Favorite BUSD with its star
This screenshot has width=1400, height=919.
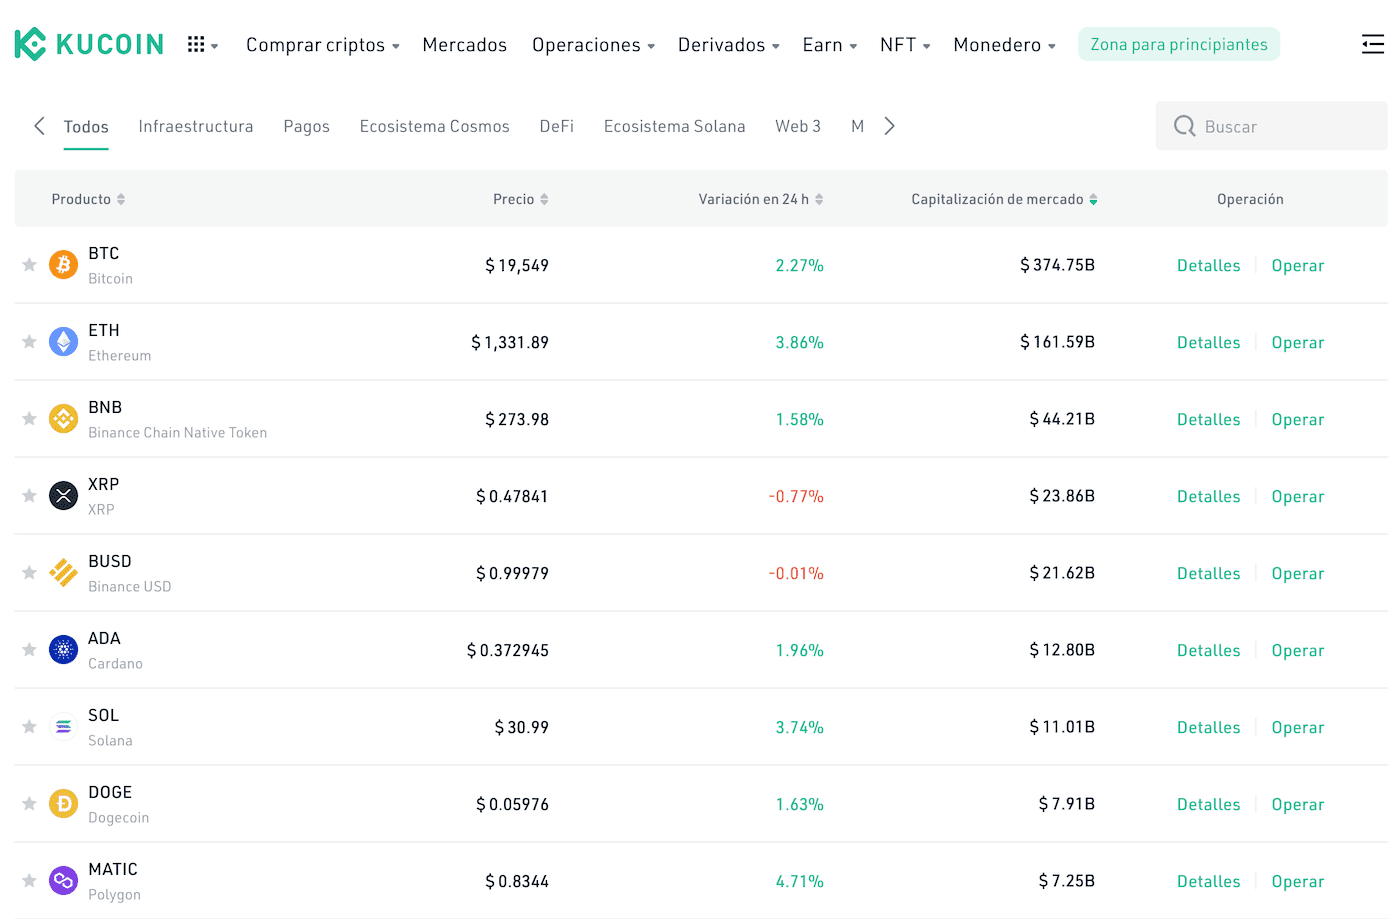(29, 573)
